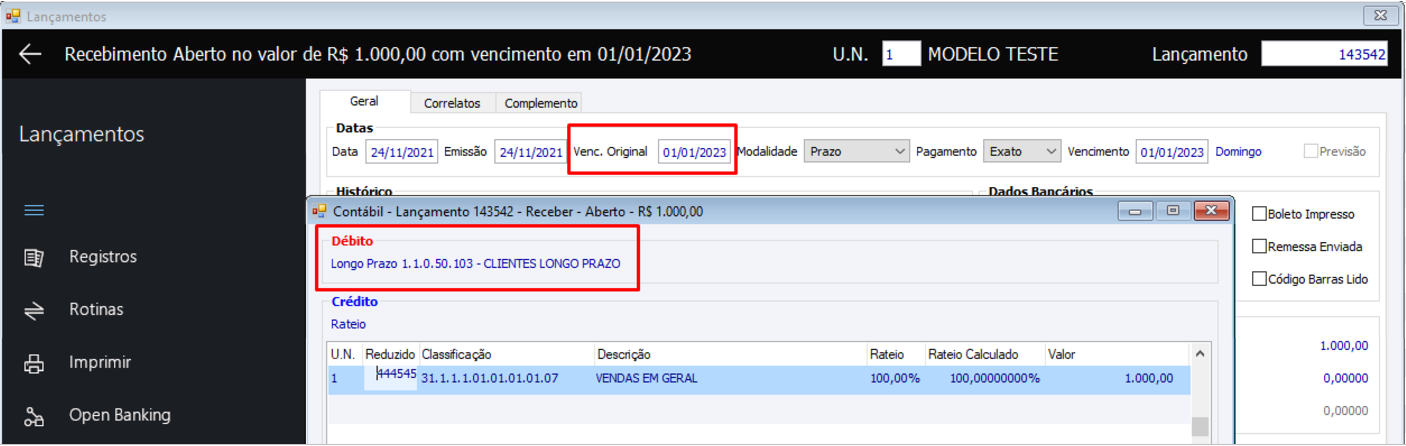Open the Pagamento dropdown

pyautogui.click(x=1021, y=152)
